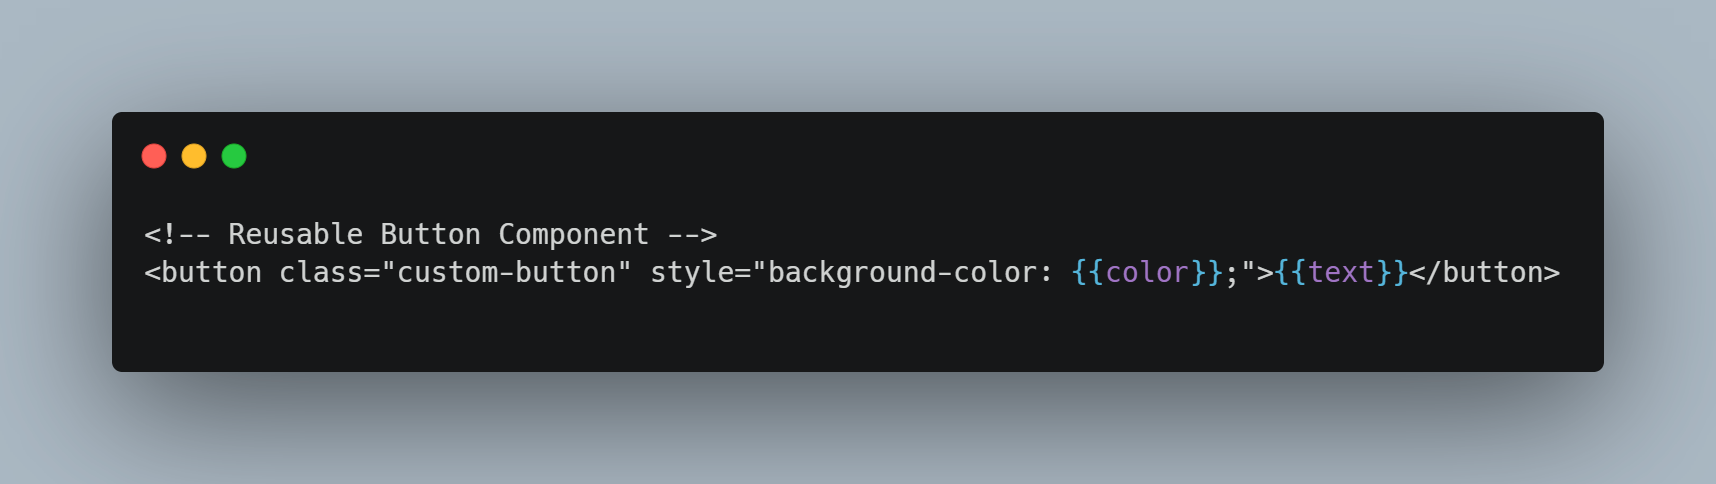The image size is (1716, 484).
Task: Click the word Reusable in the comment
Action: (296, 234)
